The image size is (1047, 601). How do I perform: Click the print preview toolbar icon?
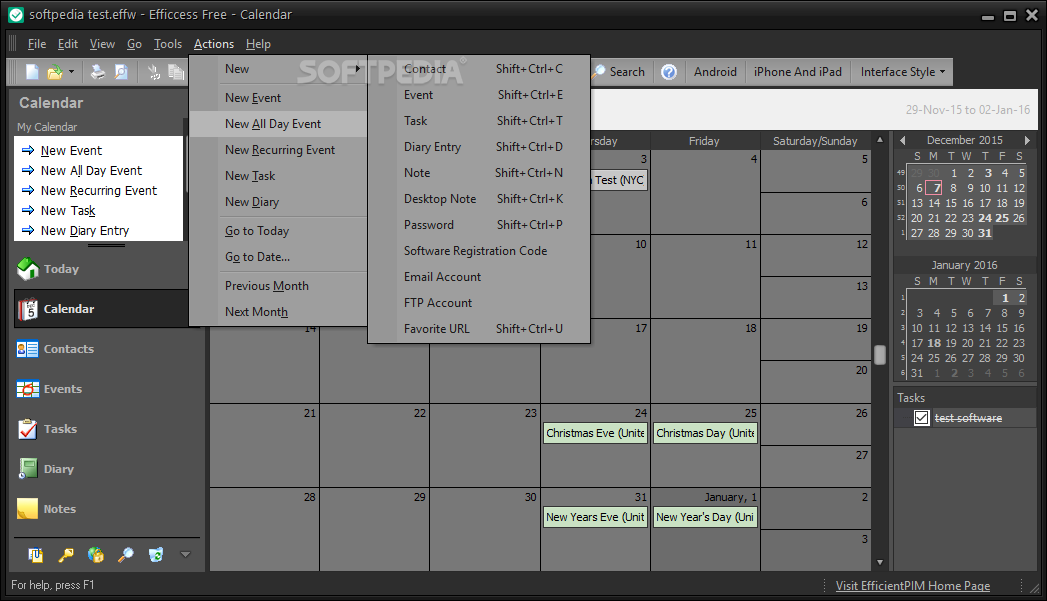tap(121, 72)
